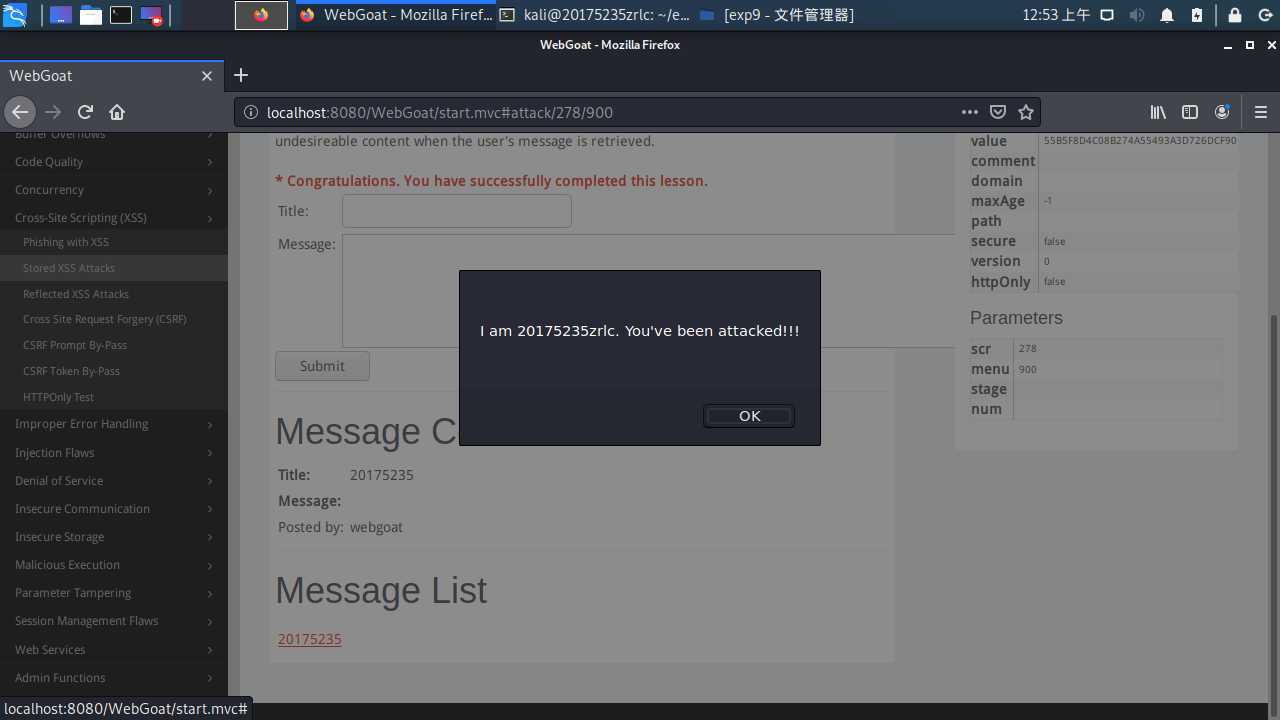Screen dimensions: 1280x720
Task: Go to Firefox home page
Action: pyautogui.click(x=117, y=112)
